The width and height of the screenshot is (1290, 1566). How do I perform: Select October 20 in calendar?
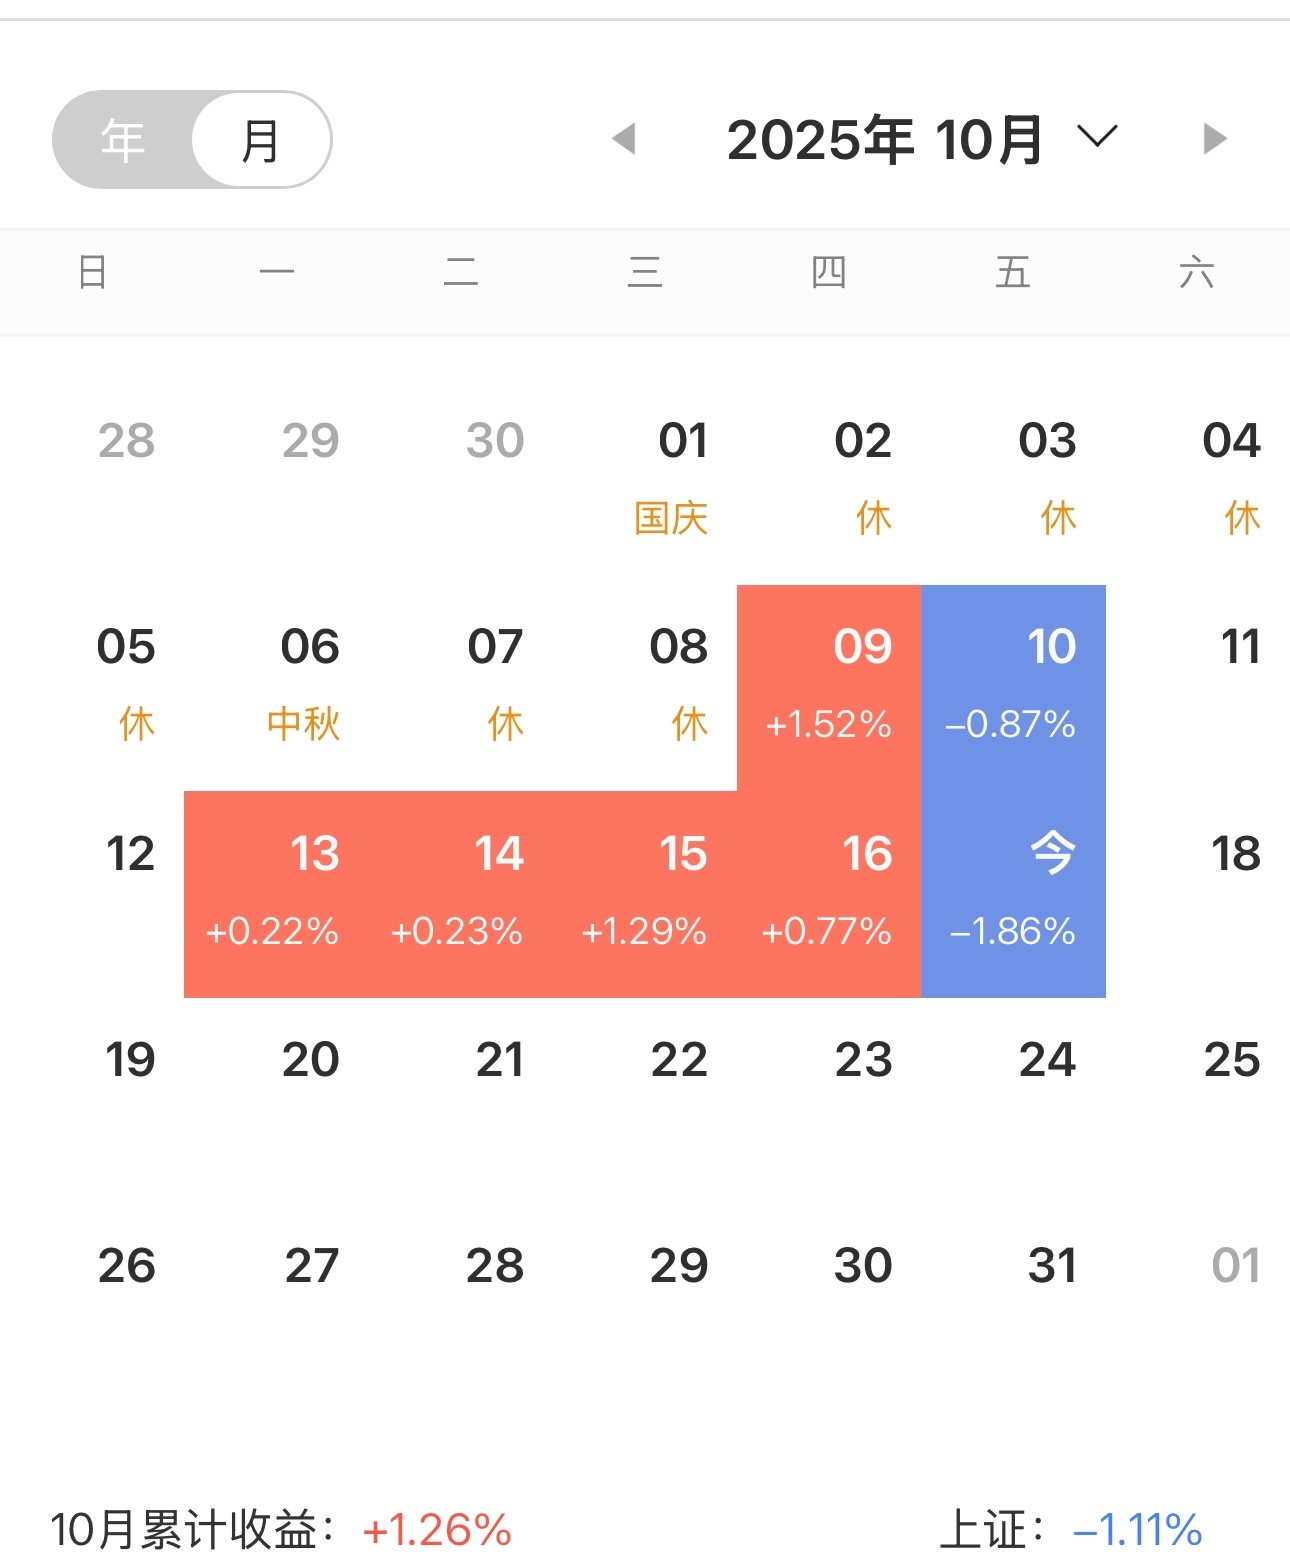point(310,1060)
